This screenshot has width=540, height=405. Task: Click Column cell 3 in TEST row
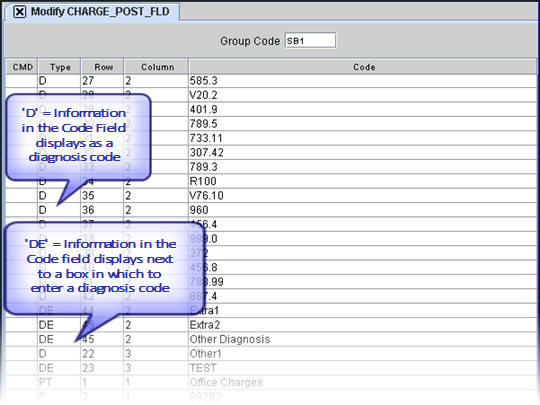click(156, 368)
